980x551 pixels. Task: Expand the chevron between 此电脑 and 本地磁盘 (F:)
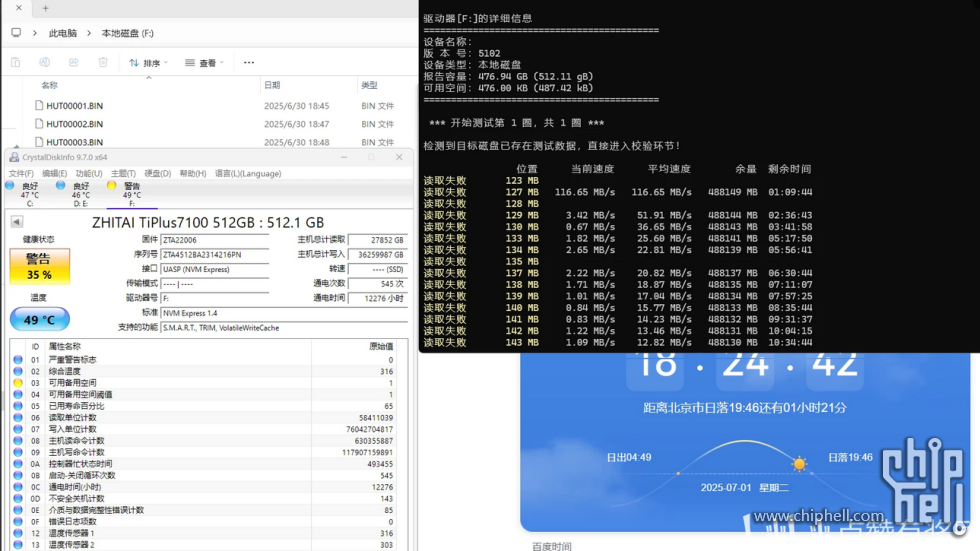pos(89,32)
